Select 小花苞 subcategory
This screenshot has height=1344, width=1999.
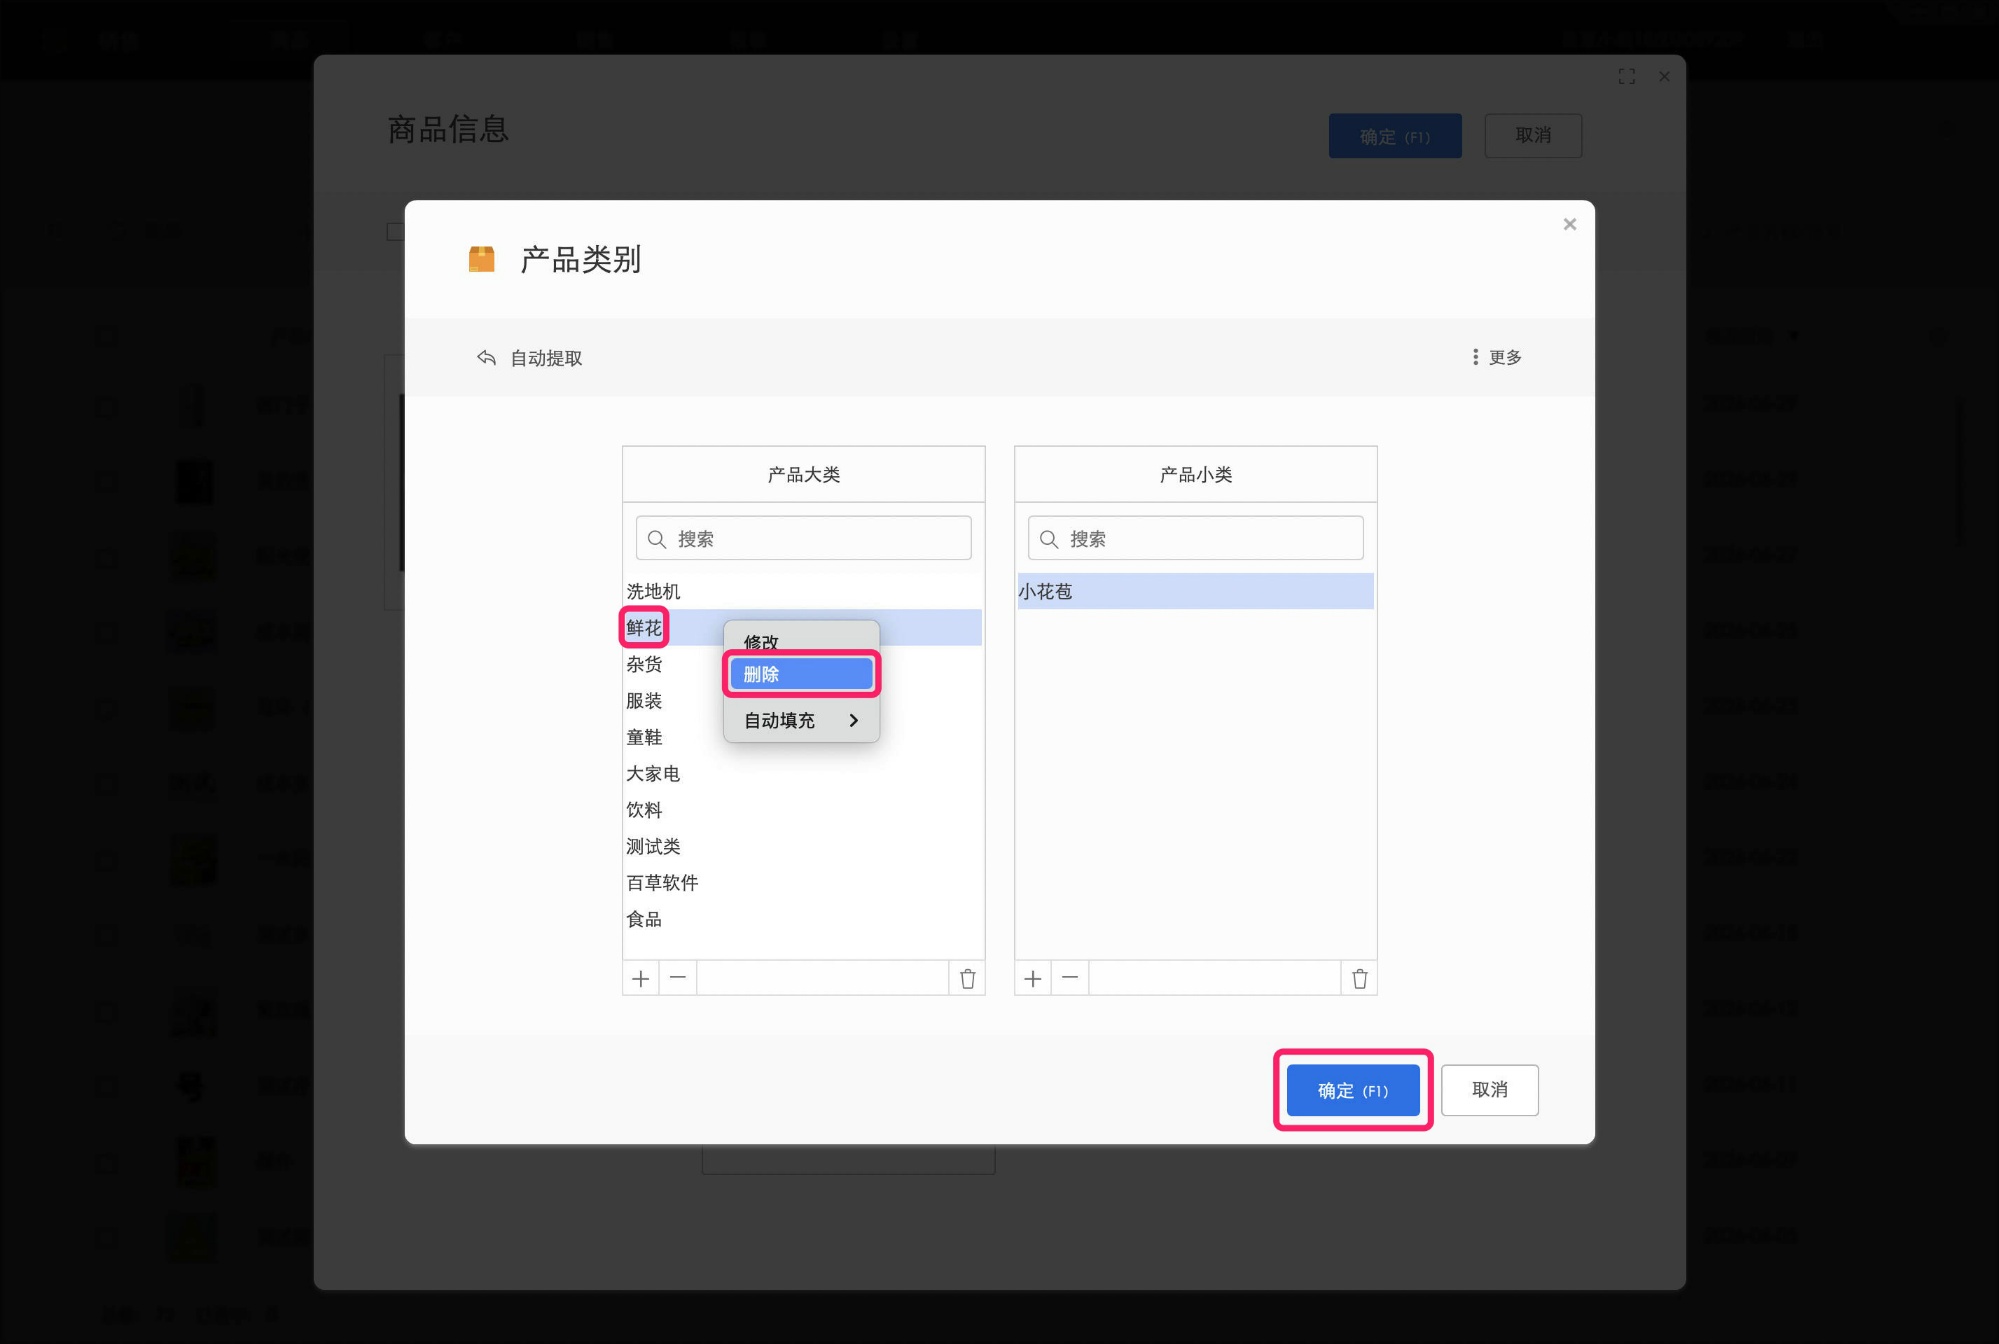pos(1196,592)
